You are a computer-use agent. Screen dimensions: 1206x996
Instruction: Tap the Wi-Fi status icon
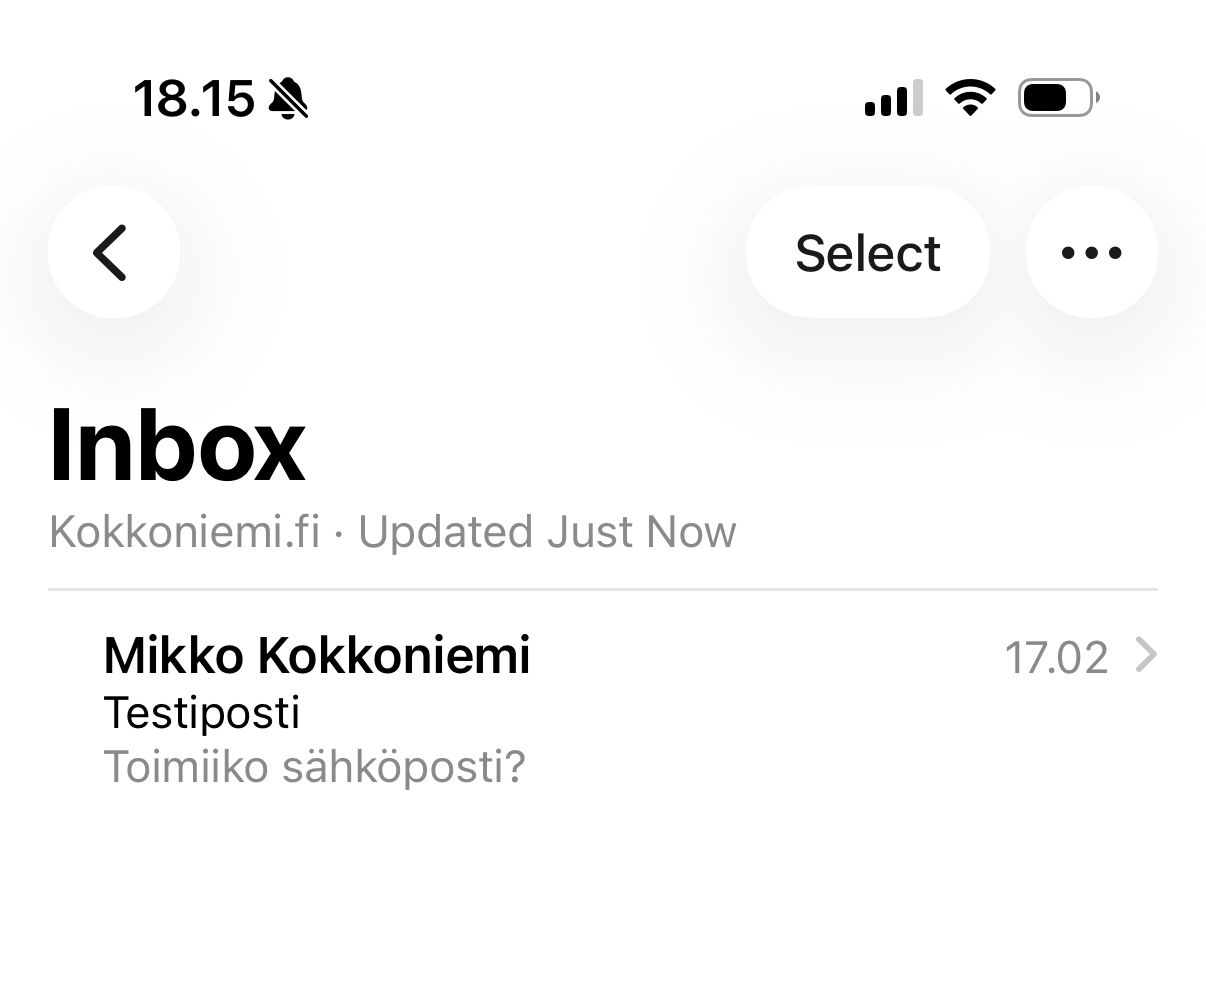pos(970,98)
